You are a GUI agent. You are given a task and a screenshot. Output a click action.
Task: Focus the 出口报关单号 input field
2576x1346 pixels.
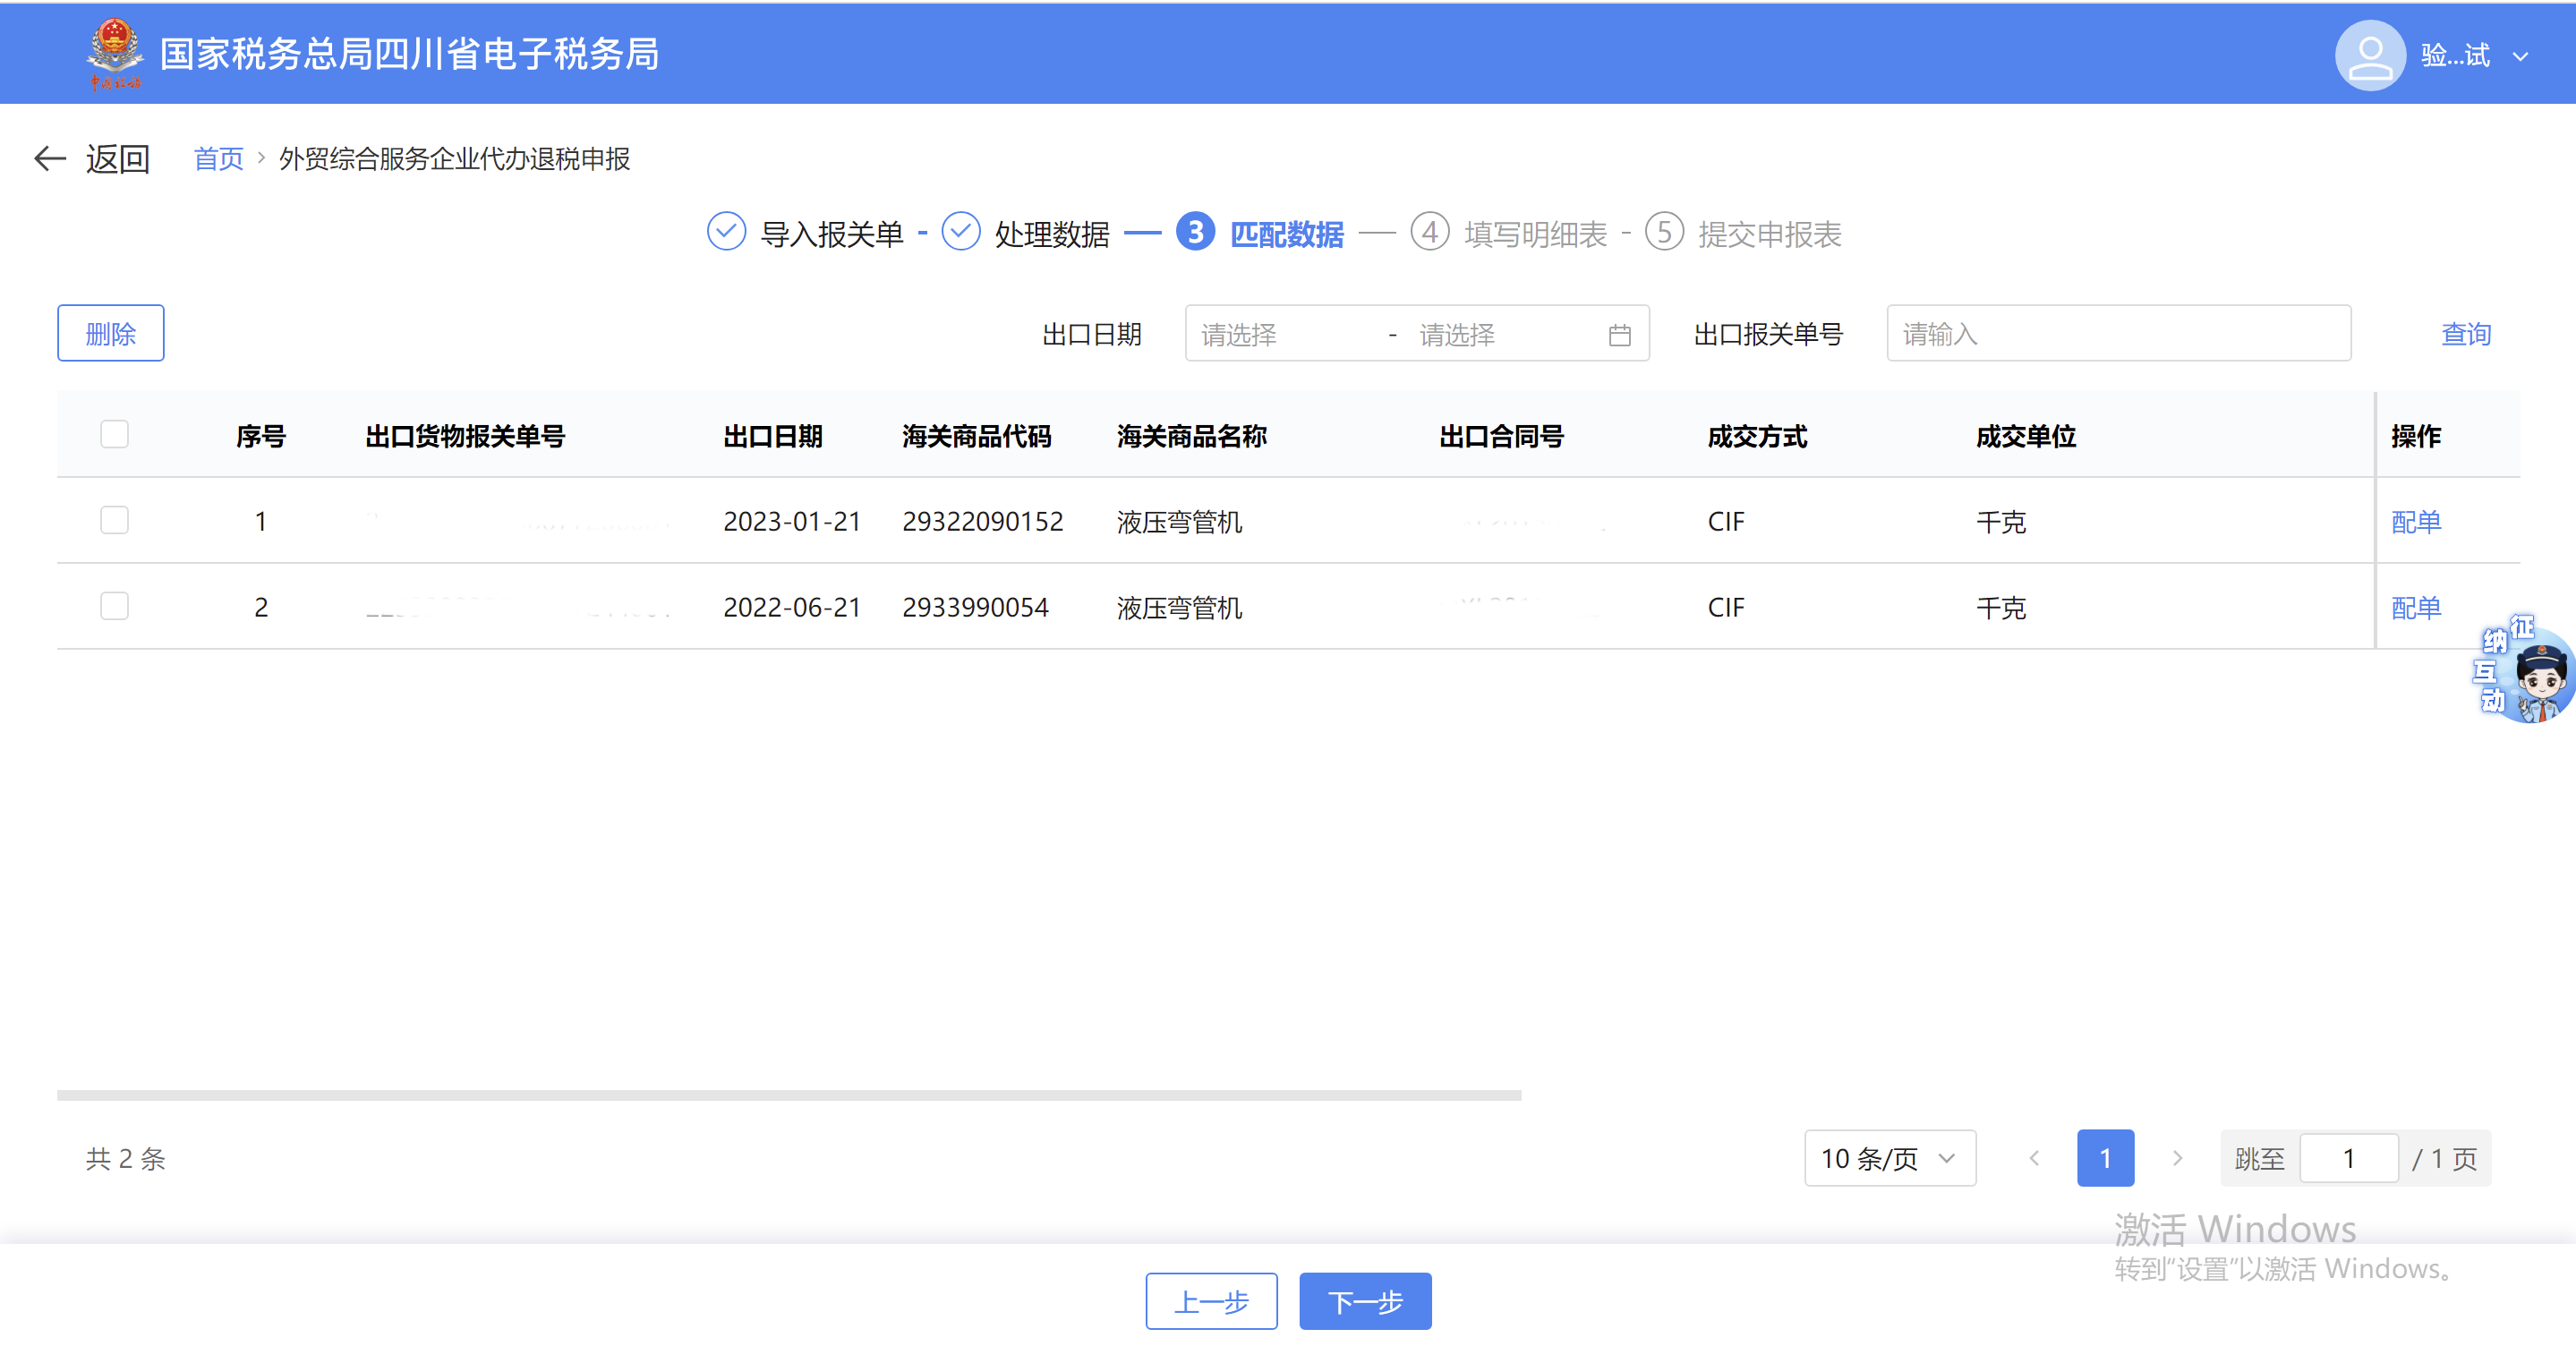pyautogui.click(x=2117, y=334)
